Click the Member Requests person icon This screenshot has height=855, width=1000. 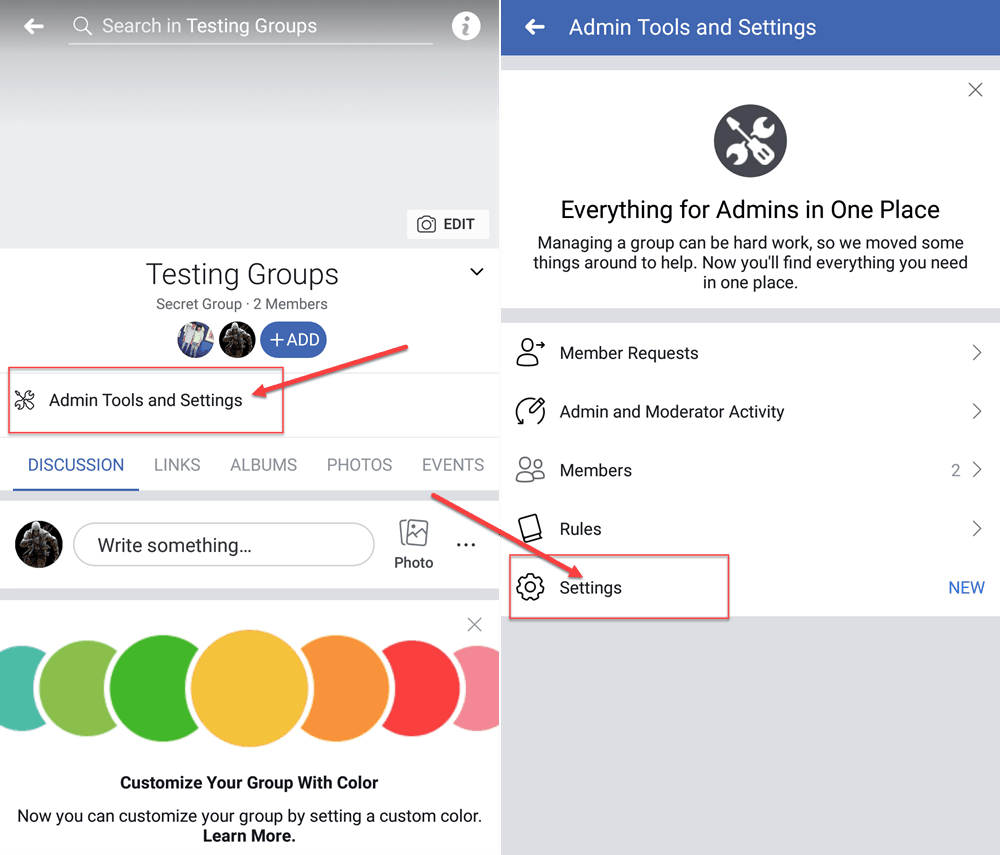tap(530, 353)
